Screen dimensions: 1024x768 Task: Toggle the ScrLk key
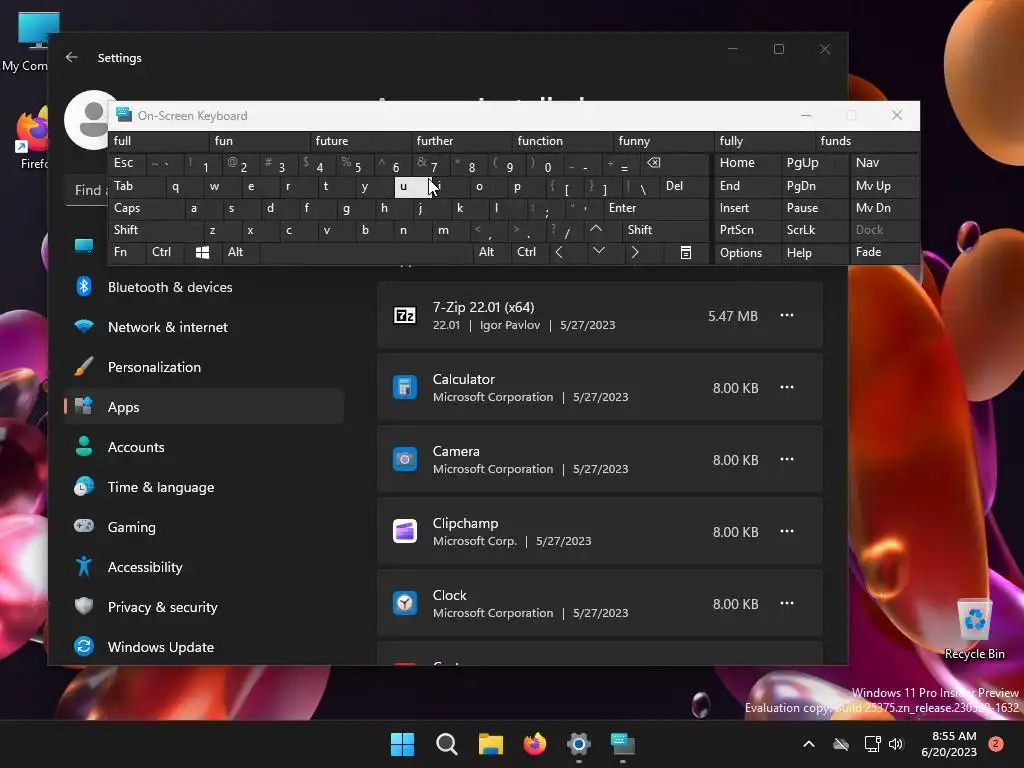coord(814,230)
